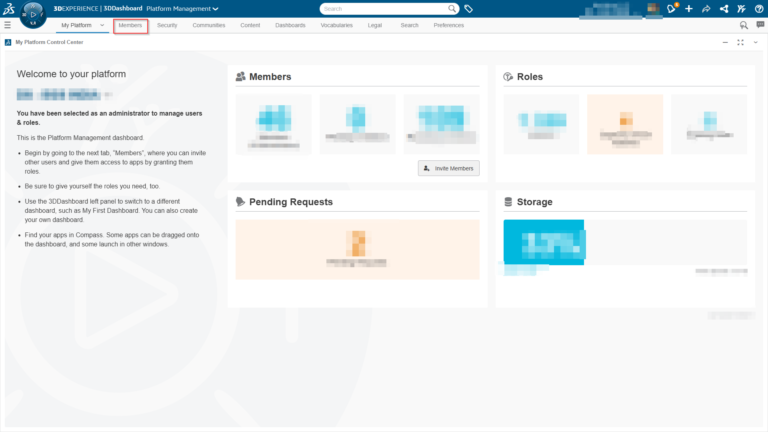768x432 pixels.
Task: Open the hamburger side panel menu
Action: [x=7, y=25]
